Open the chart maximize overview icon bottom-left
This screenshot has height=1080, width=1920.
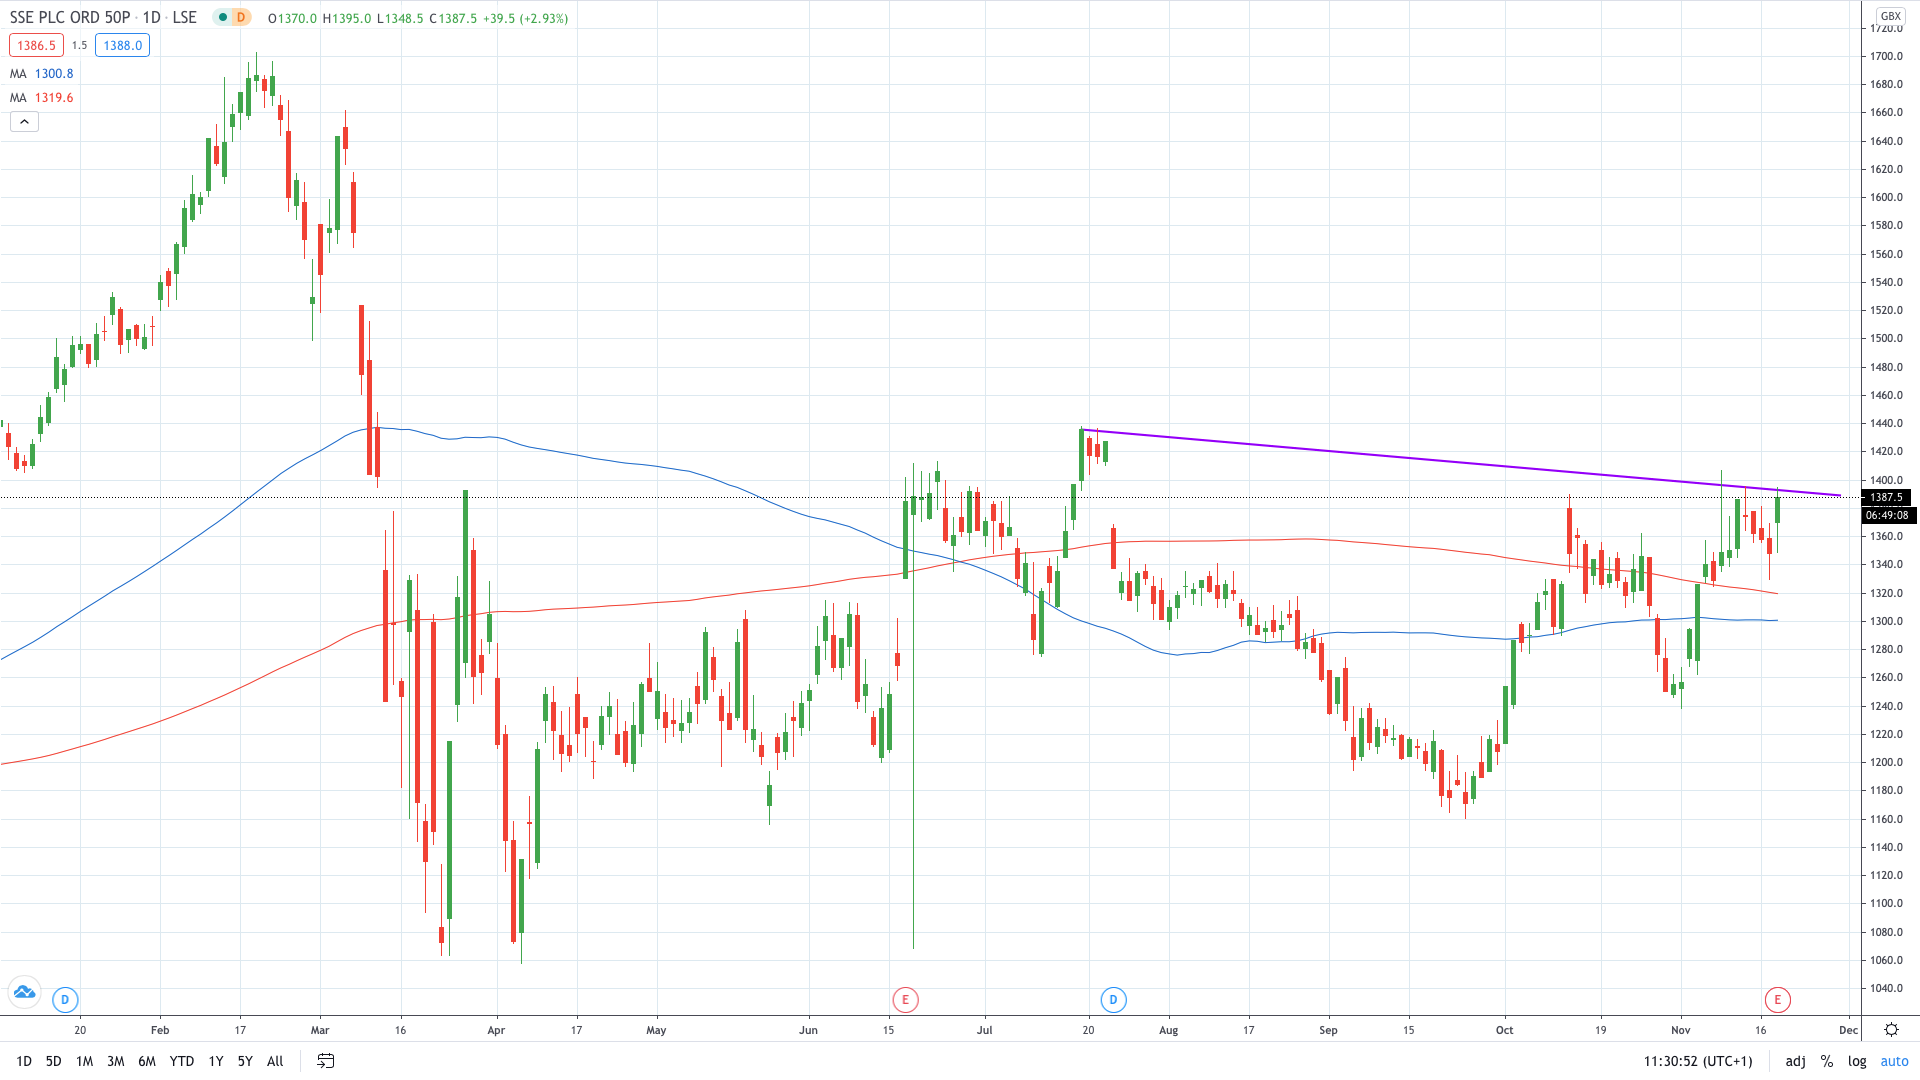tap(23, 992)
